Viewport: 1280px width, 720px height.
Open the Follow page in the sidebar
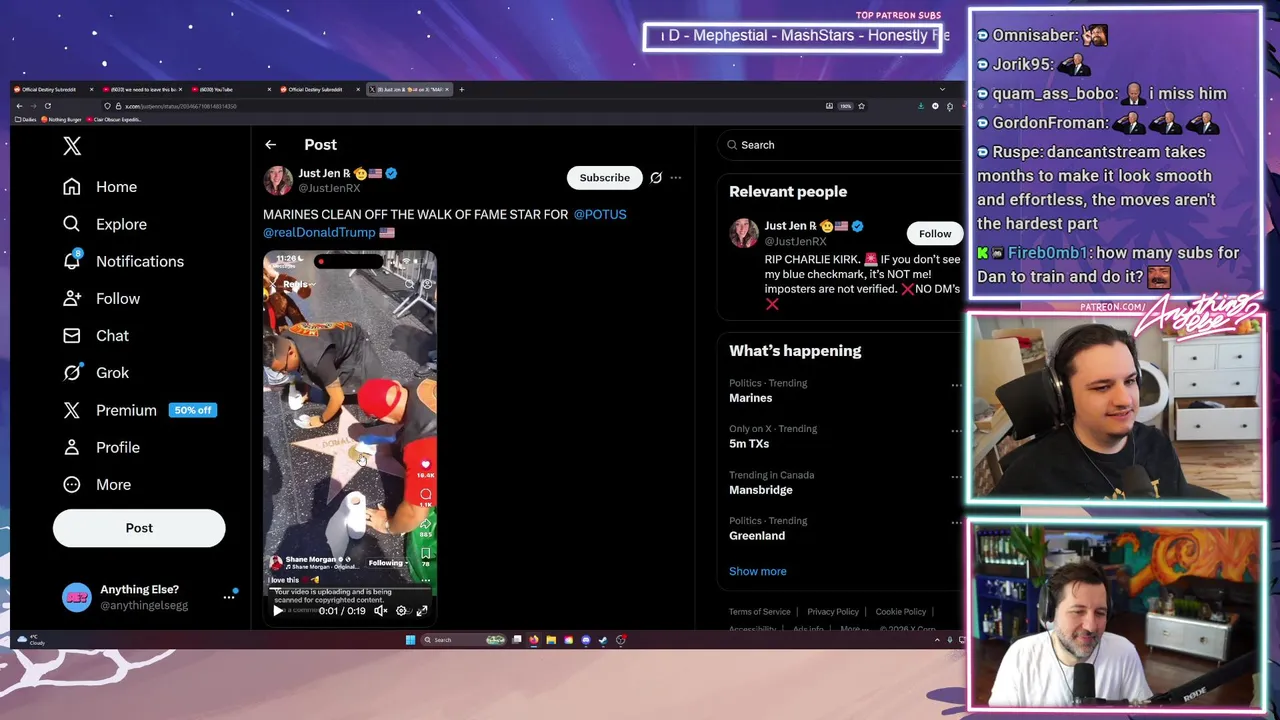(101, 298)
